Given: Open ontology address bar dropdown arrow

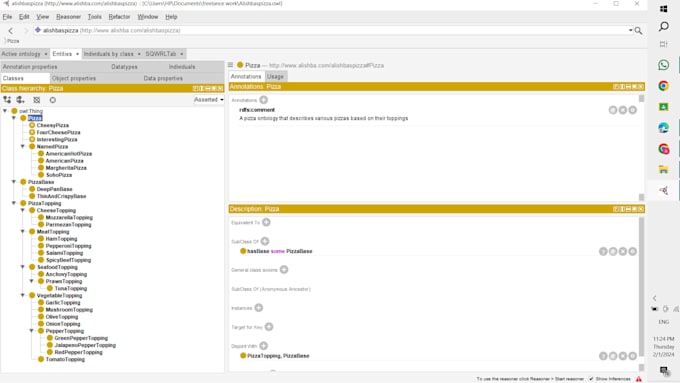Looking at the screenshot, I should [x=630, y=30].
